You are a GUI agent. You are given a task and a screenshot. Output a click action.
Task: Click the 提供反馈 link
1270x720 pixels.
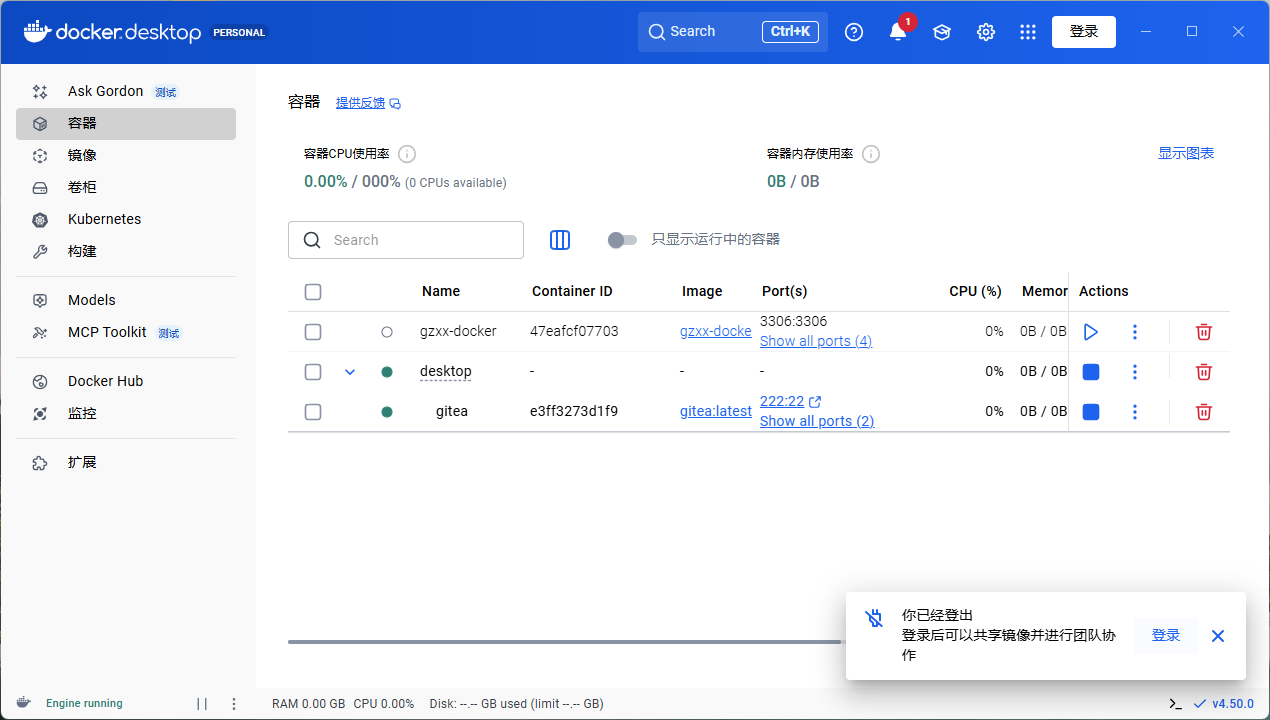pos(368,103)
